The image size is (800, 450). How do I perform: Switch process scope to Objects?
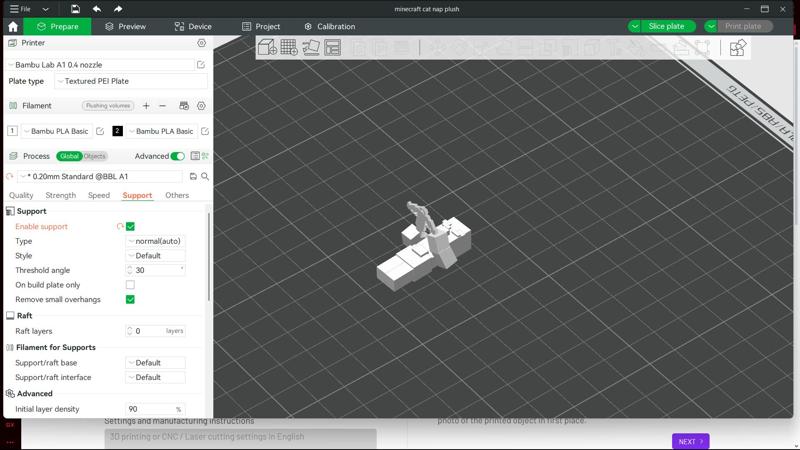pos(94,156)
